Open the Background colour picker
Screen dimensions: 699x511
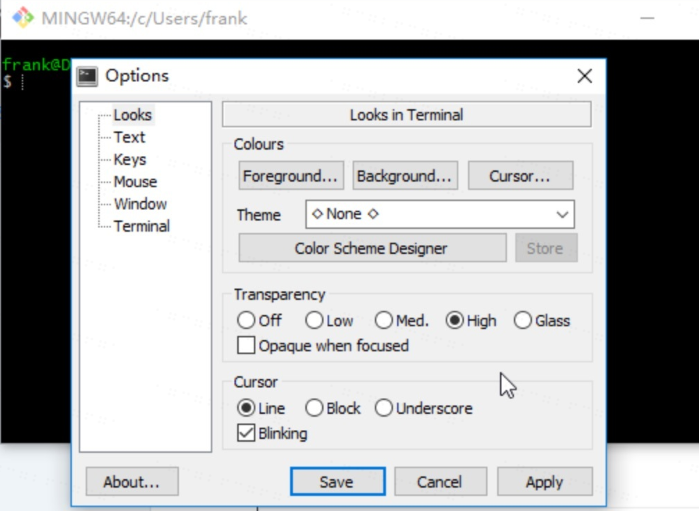pyautogui.click(x=405, y=176)
